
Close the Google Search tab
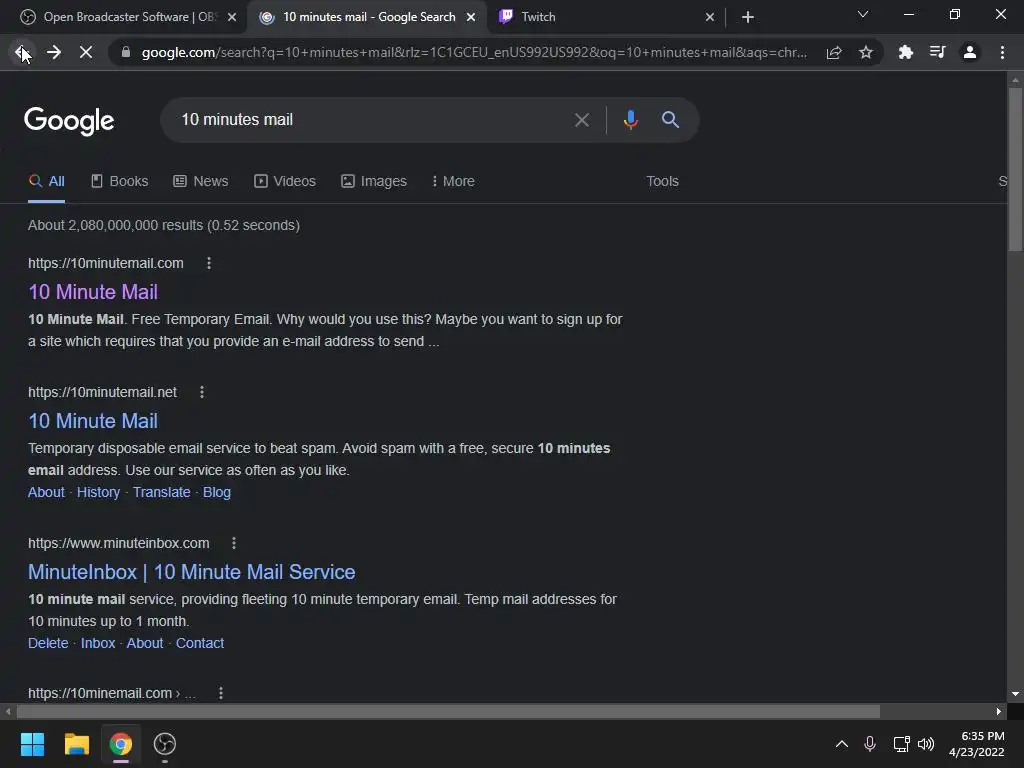(471, 17)
